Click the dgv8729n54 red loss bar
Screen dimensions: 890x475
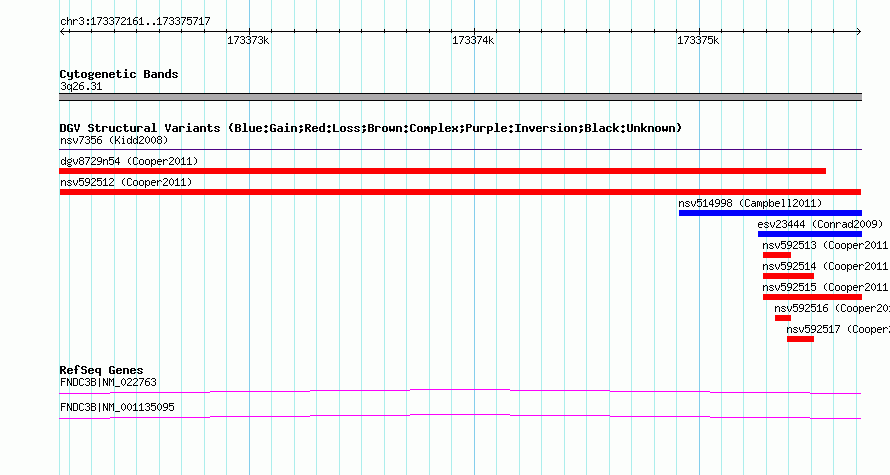(x=443, y=171)
